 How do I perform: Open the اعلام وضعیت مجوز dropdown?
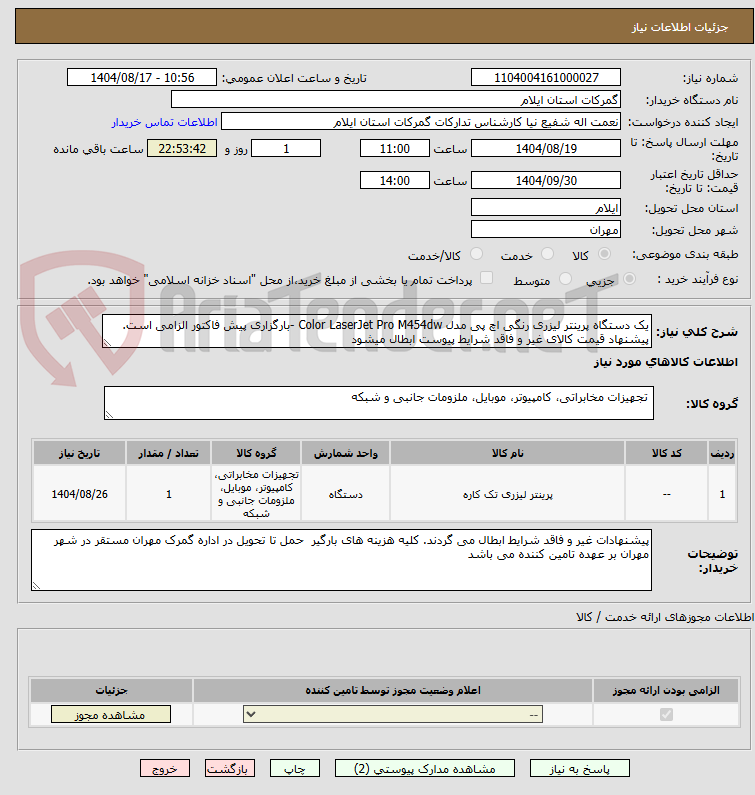click(393, 714)
